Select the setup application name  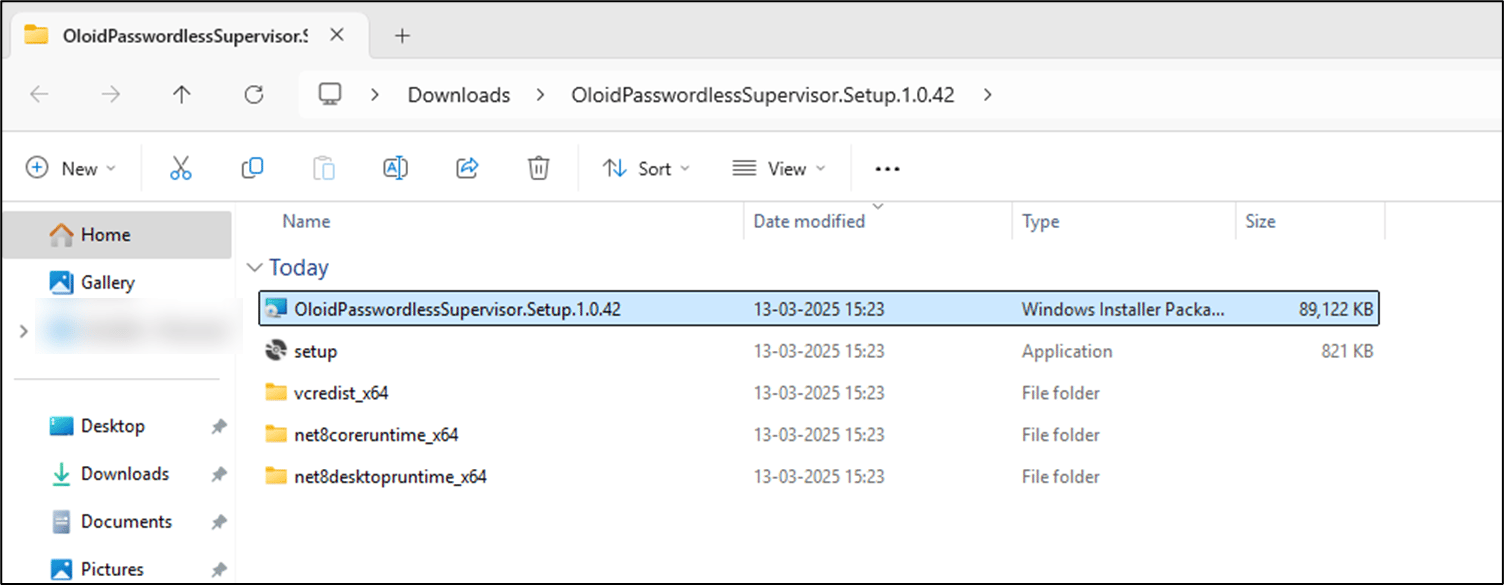[x=315, y=351]
